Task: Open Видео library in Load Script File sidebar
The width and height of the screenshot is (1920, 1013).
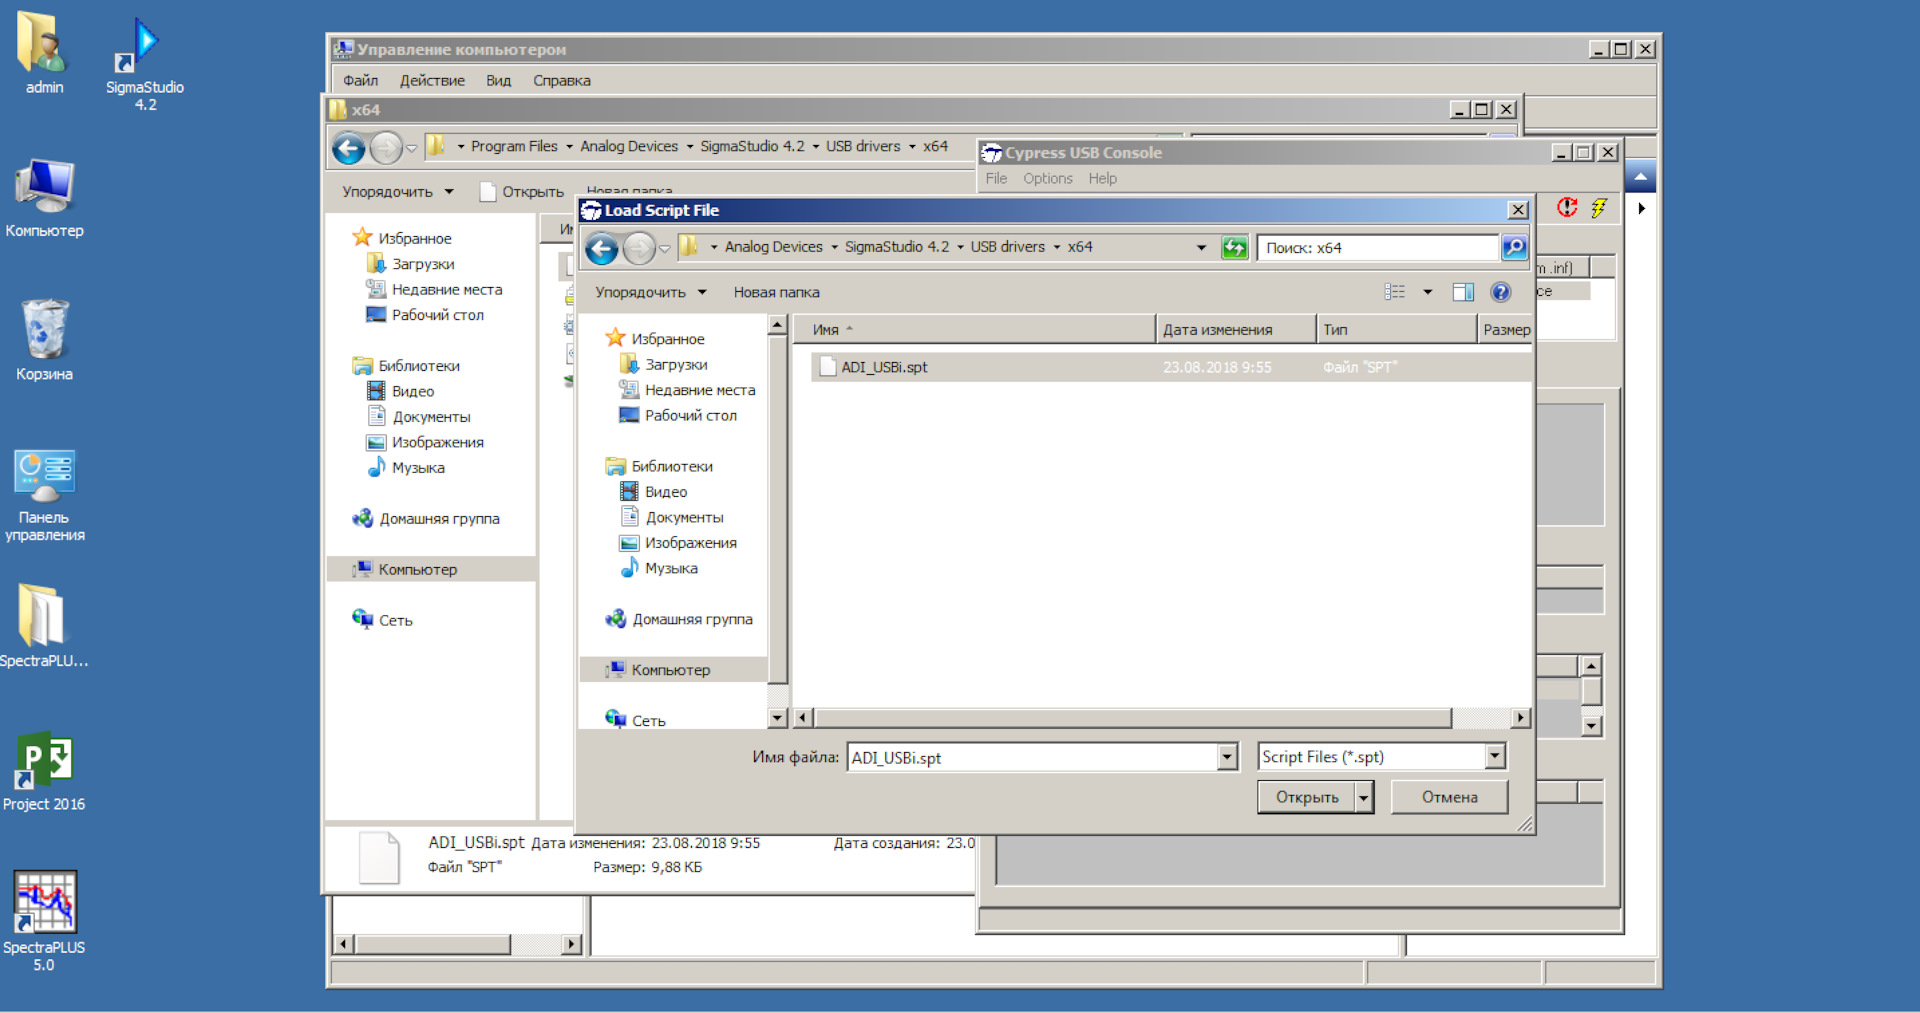Action: 665,492
